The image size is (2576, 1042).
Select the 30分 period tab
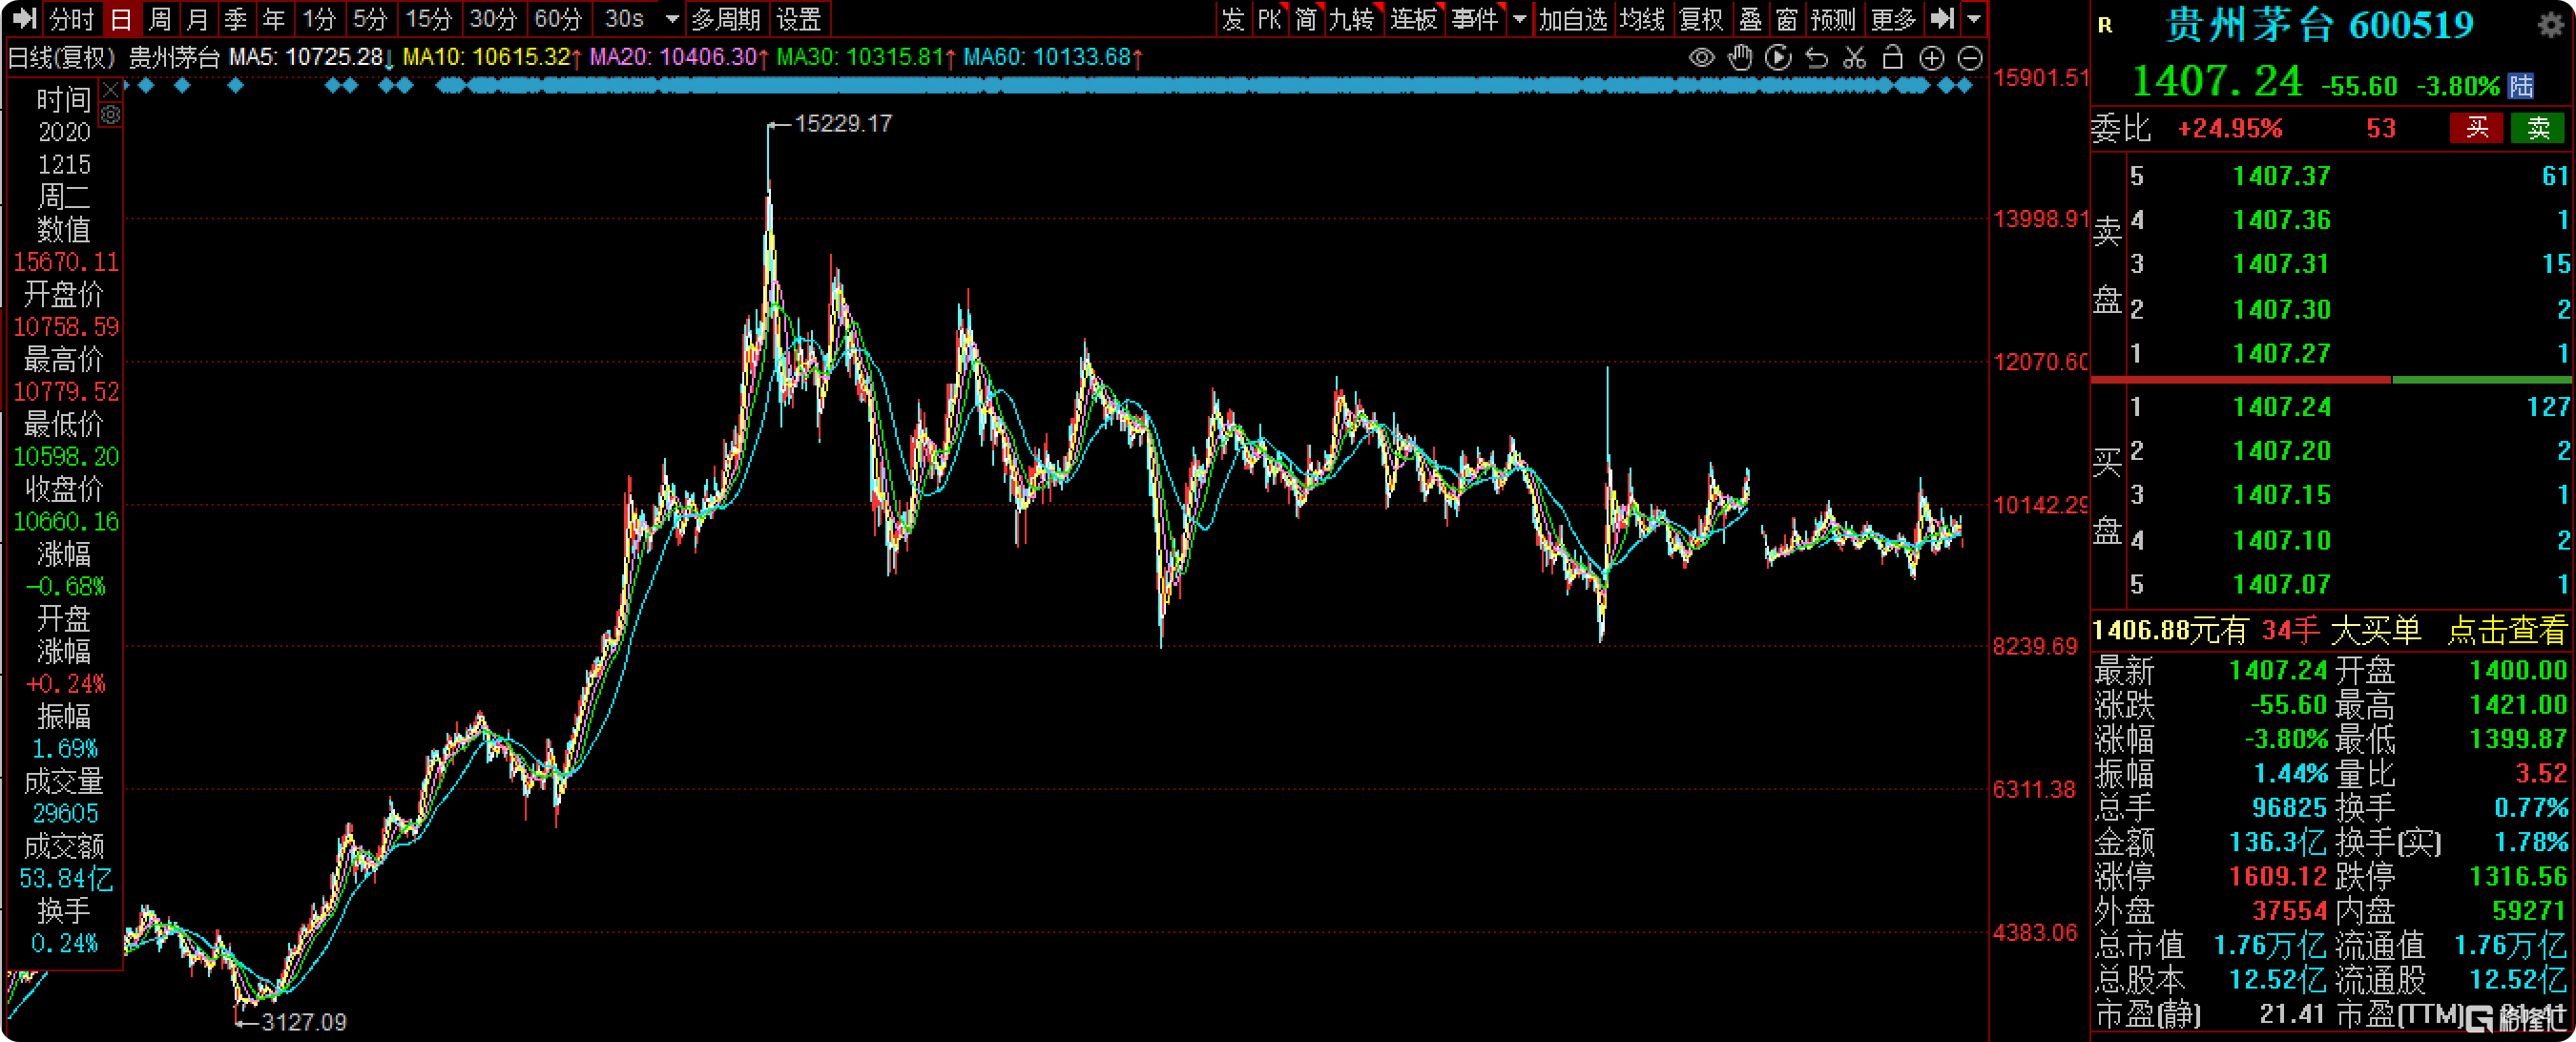[x=493, y=18]
